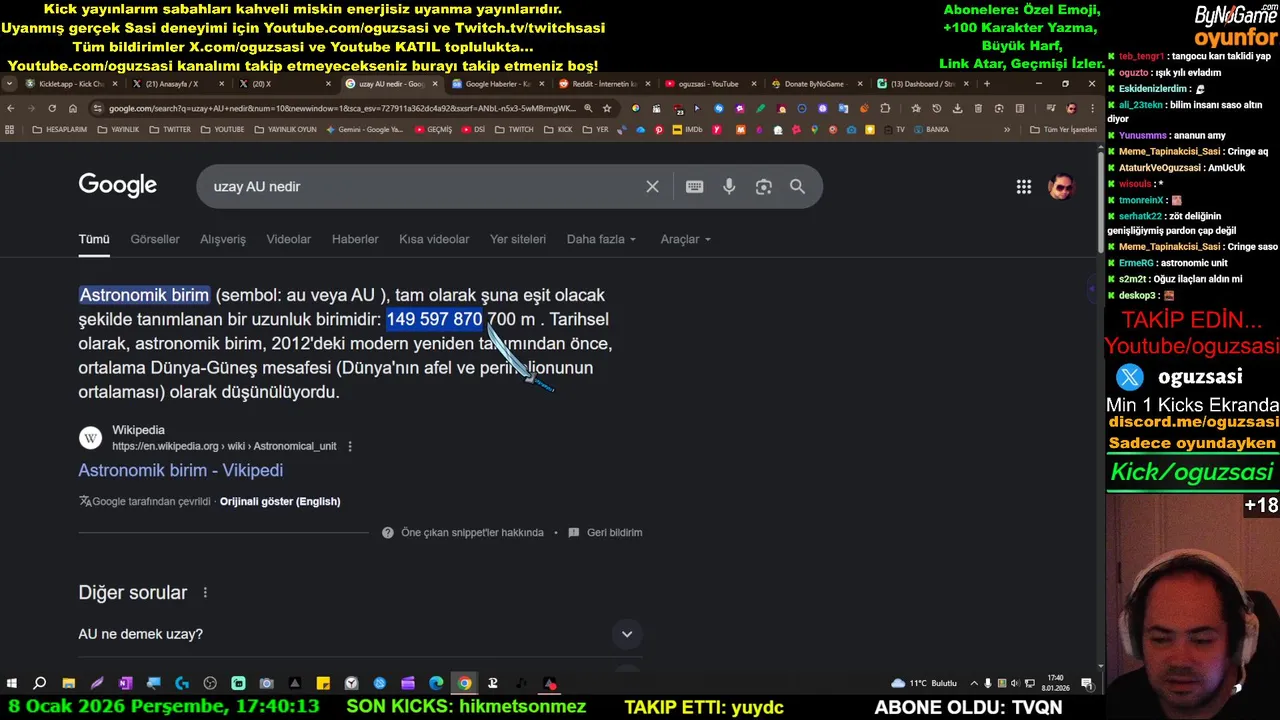Switch to Kısa videolar tab
The width and height of the screenshot is (1280, 720).
434,239
